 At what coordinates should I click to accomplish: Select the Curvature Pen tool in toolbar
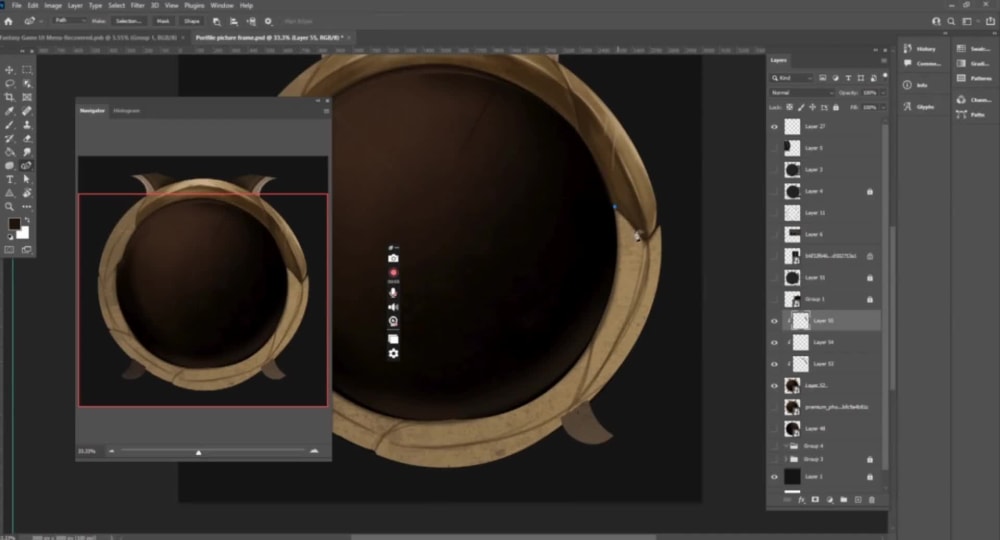(27, 166)
